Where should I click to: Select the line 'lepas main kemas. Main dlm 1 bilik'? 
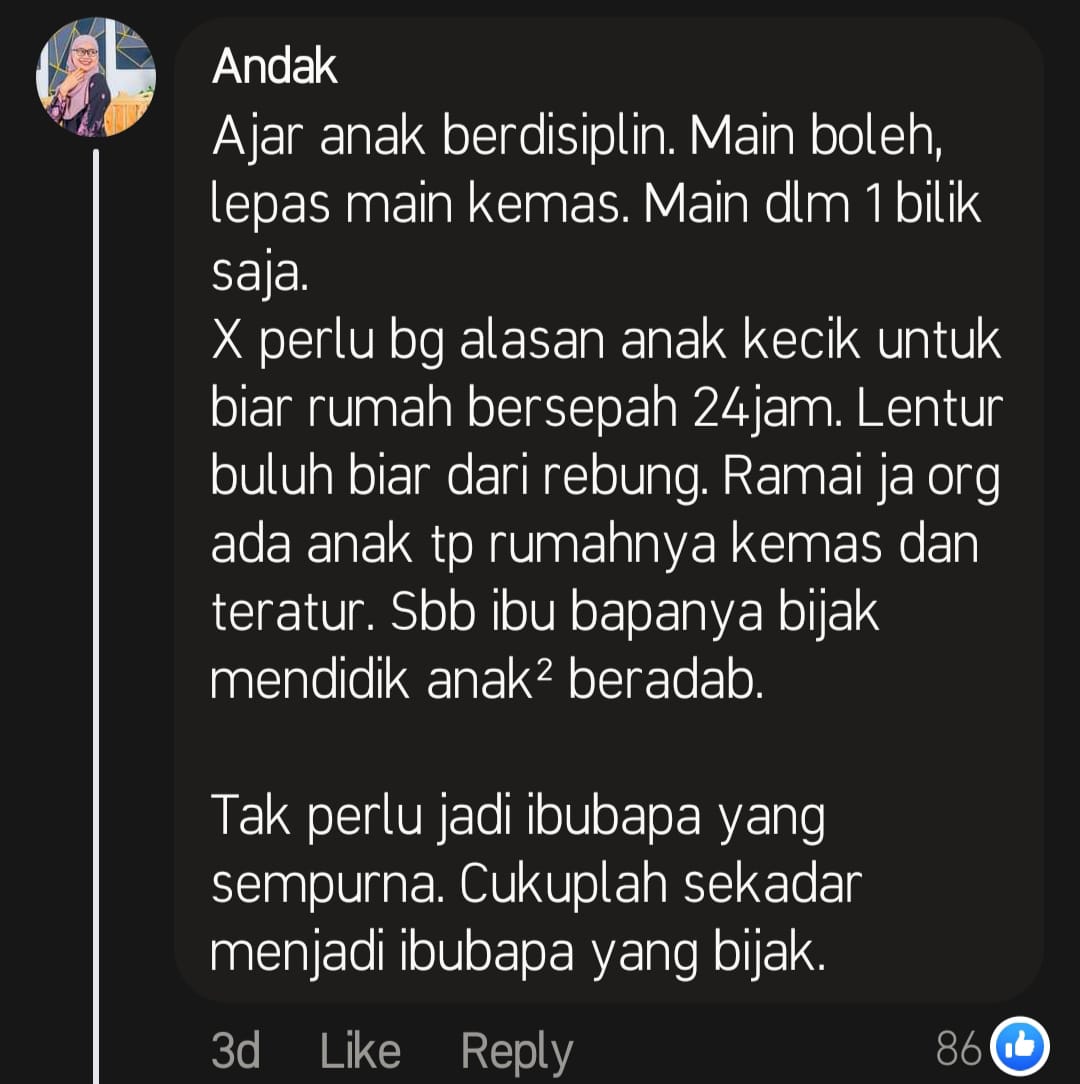[x=595, y=207]
